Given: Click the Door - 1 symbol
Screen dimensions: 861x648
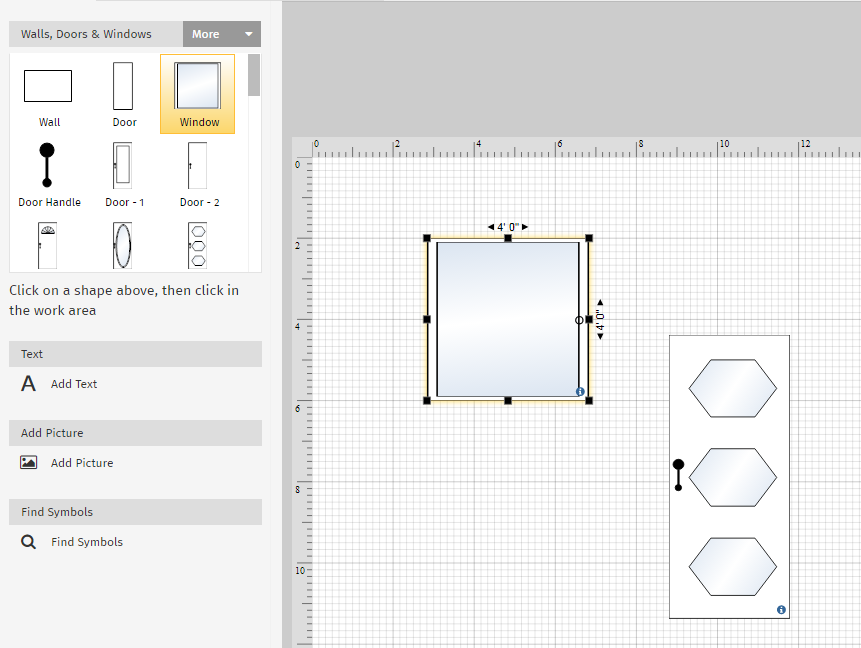Looking at the screenshot, I should (123, 166).
